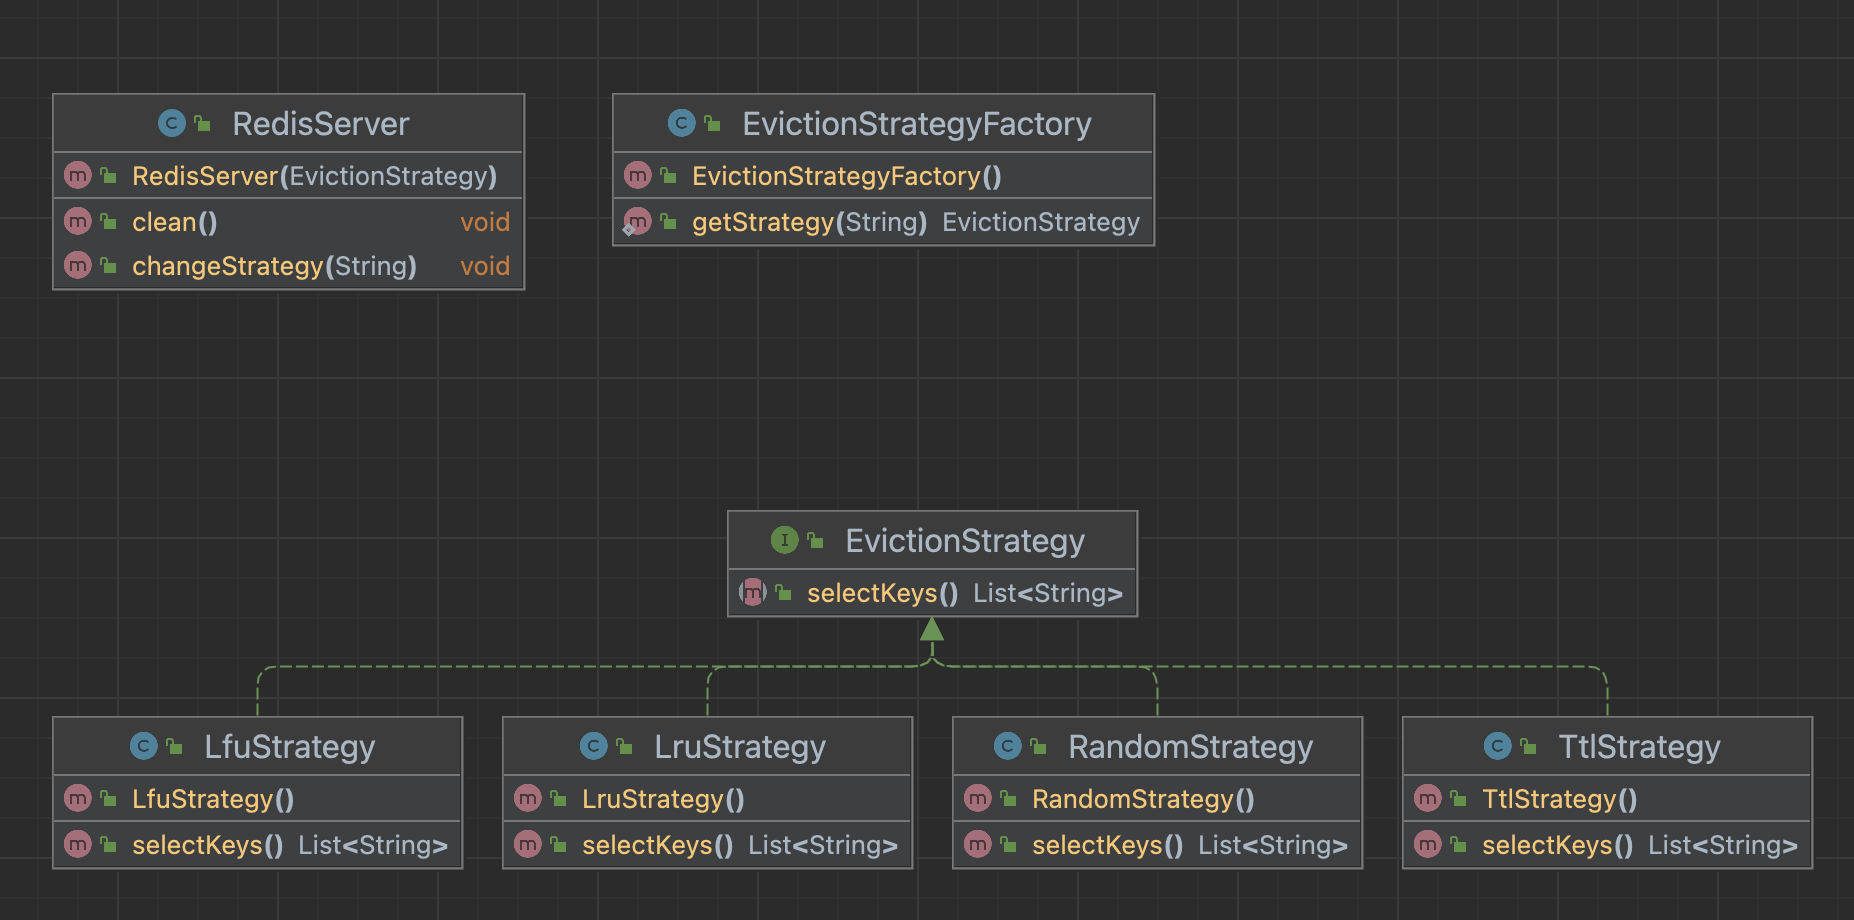Select selectKeys() in the EvictionStrategy interface
1854x920 pixels.
point(883,593)
